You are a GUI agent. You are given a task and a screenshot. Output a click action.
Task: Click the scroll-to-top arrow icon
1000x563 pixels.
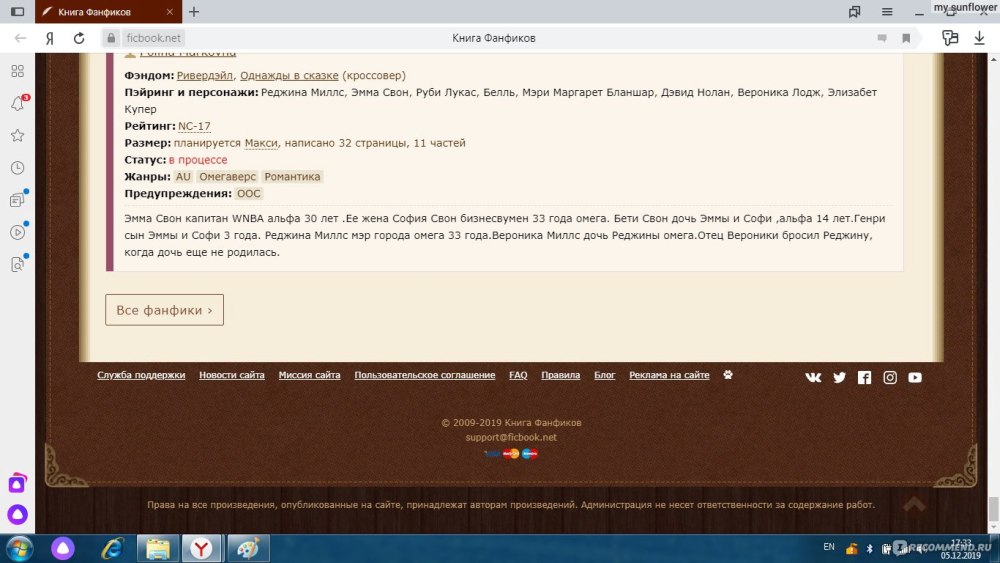914,504
